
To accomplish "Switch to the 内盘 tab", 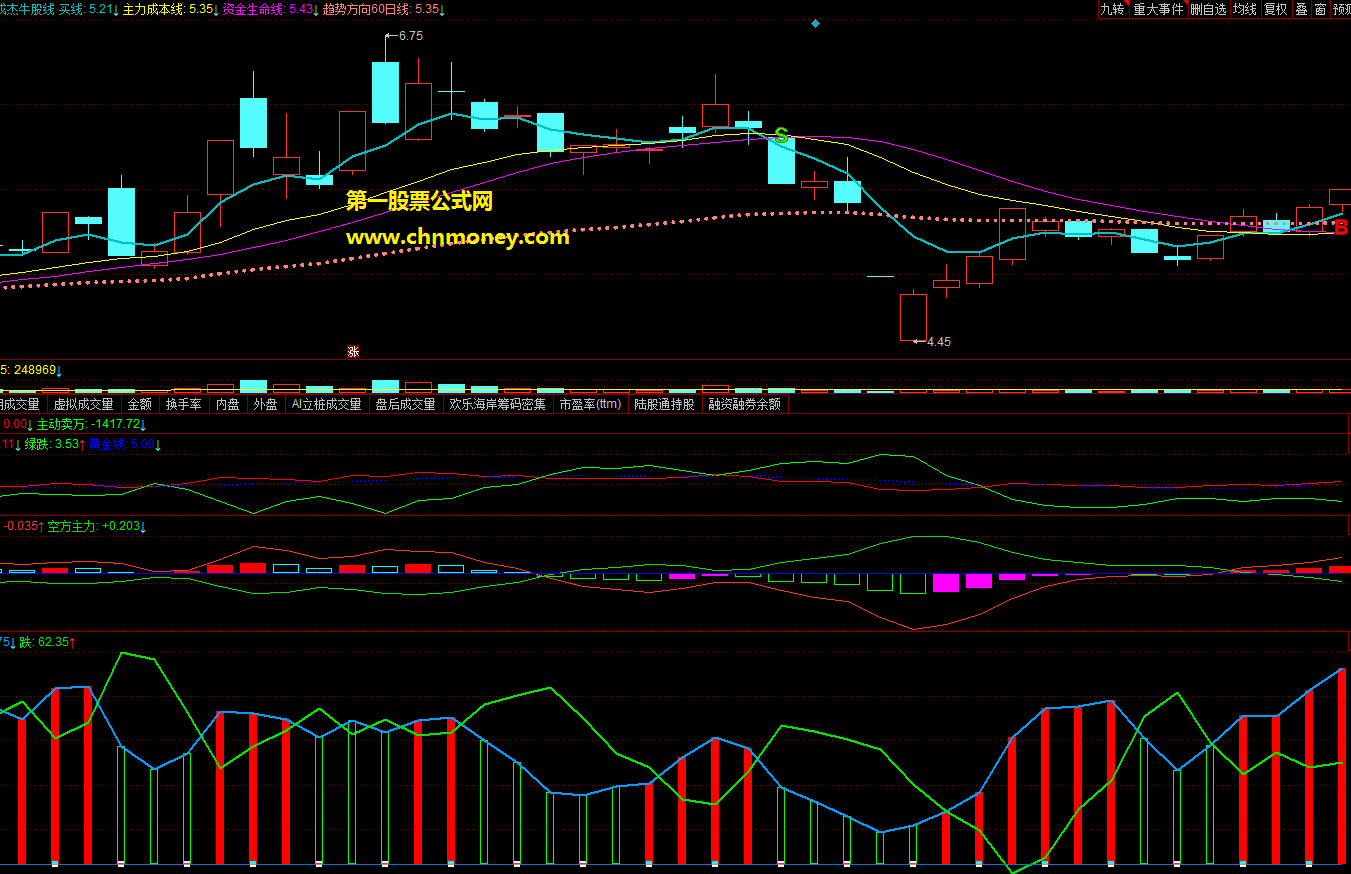I will pos(228,405).
